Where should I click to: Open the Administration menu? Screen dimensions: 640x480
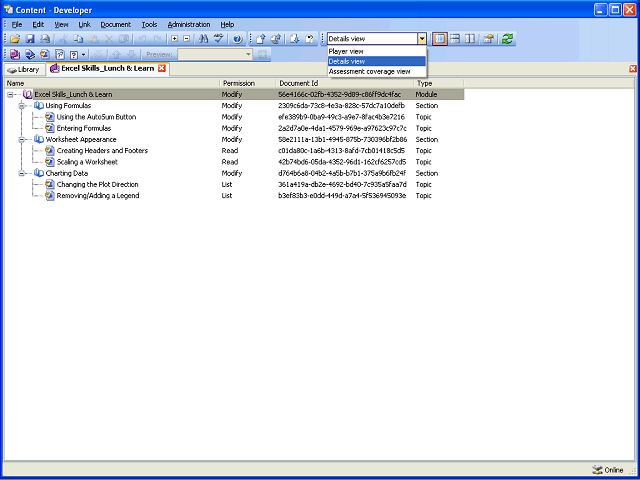pyautogui.click(x=189, y=24)
